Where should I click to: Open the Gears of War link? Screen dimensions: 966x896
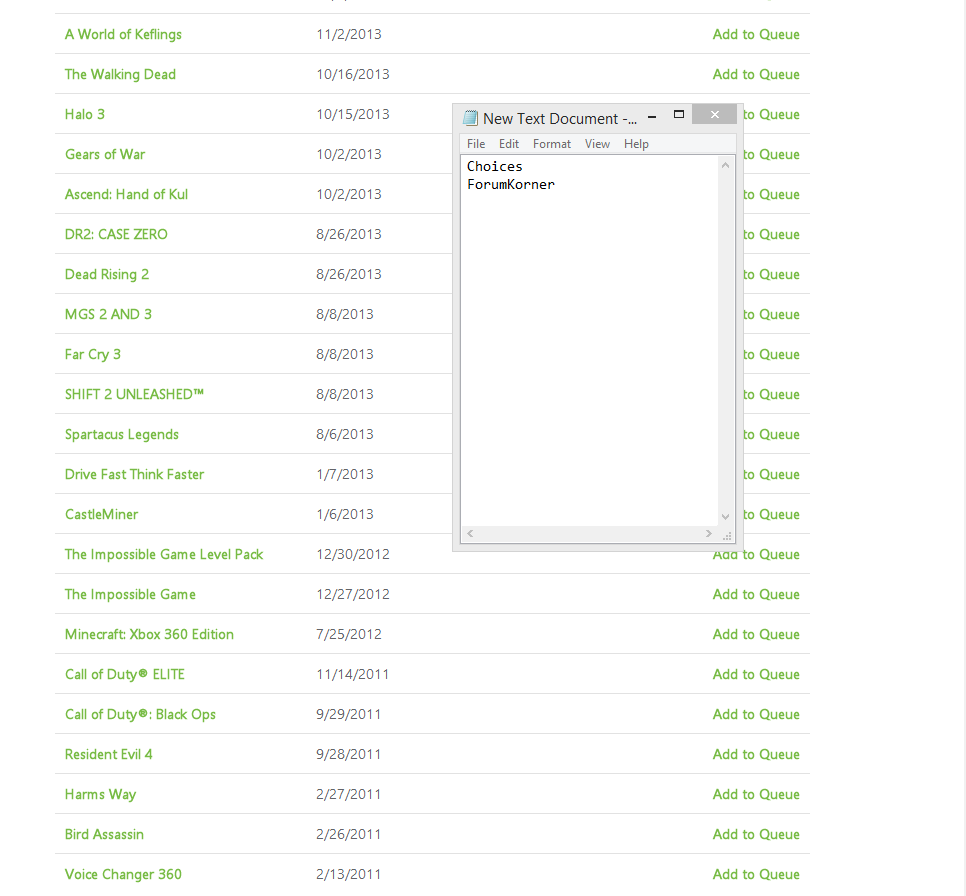pos(105,155)
